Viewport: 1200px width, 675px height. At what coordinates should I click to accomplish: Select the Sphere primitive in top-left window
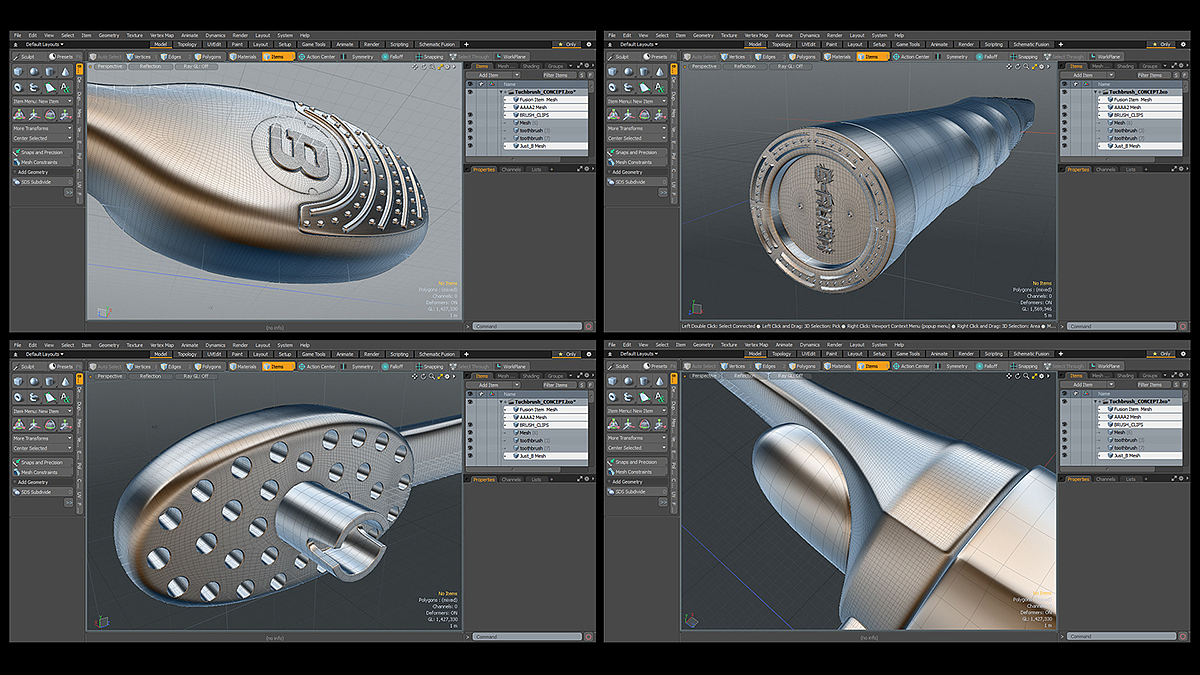click(34, 72)
